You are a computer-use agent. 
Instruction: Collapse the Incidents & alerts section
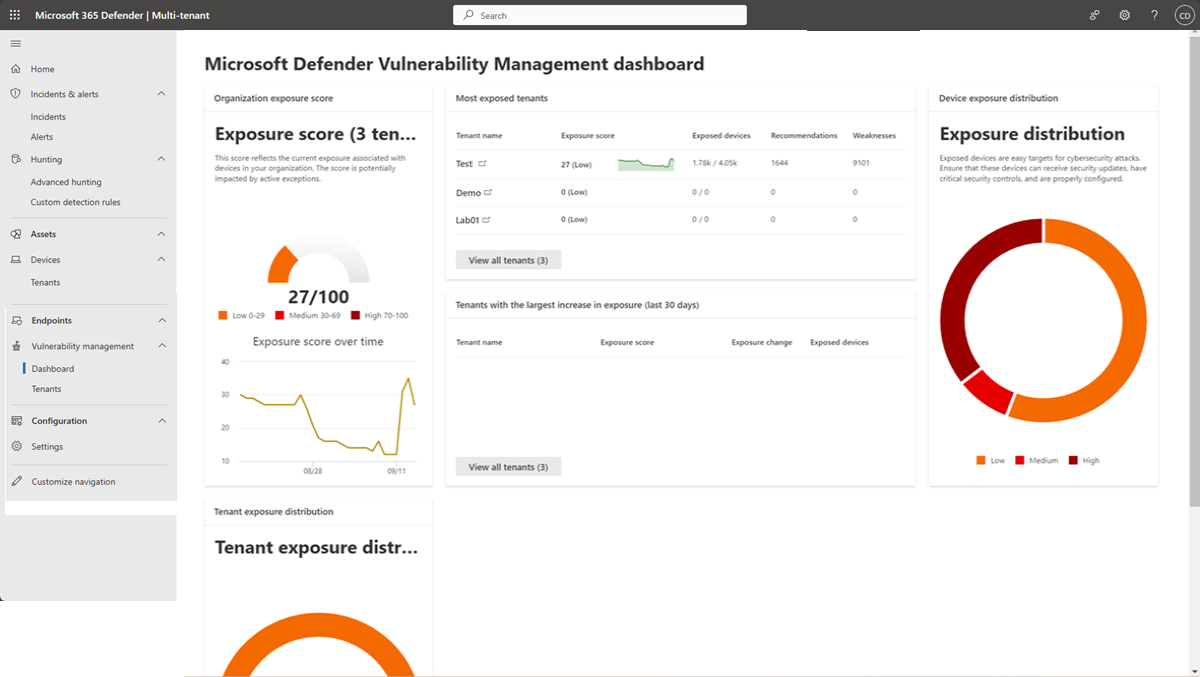(x=161, y=94)
